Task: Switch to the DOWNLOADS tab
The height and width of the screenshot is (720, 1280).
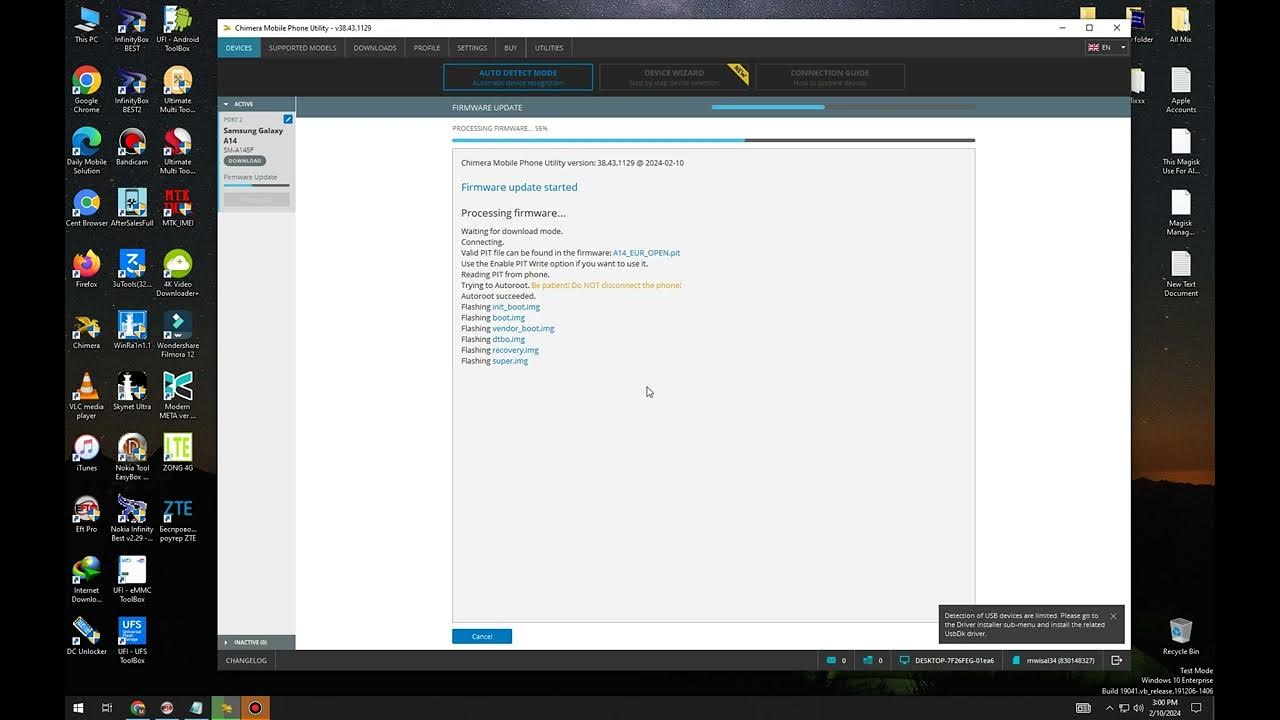Action: coord(375,48)
